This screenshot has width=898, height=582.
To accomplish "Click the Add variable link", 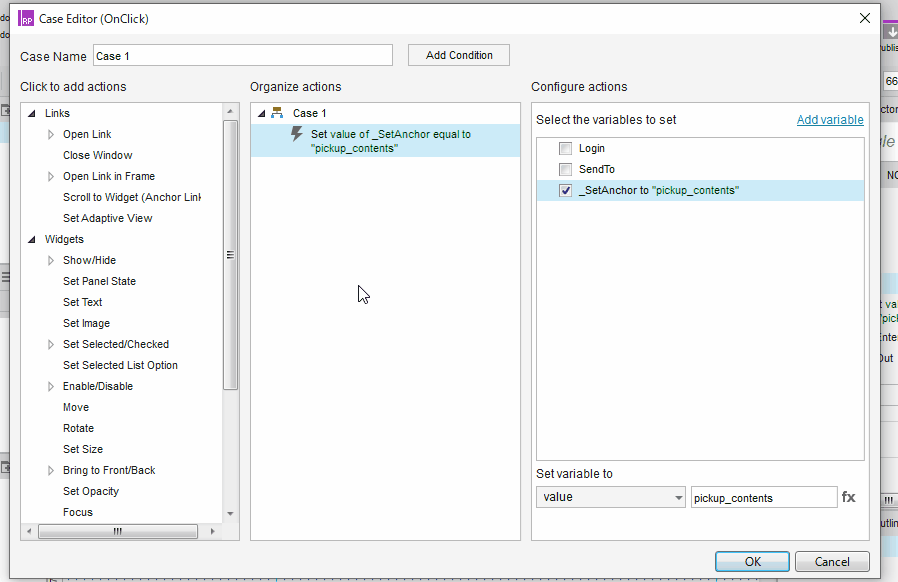I will 829,120.
